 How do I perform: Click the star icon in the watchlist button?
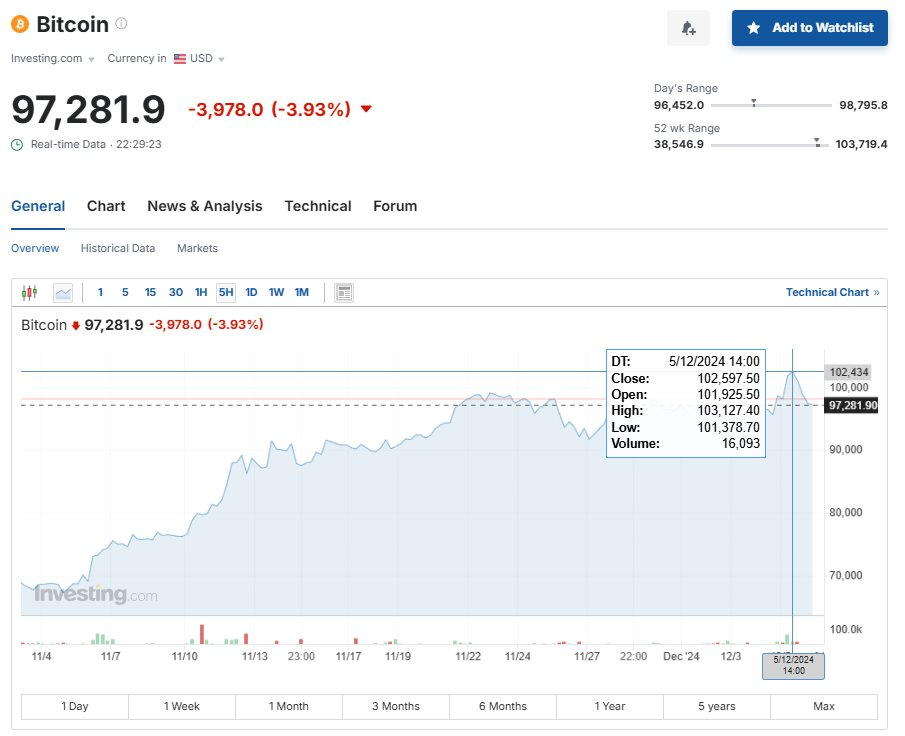(753, 28)
